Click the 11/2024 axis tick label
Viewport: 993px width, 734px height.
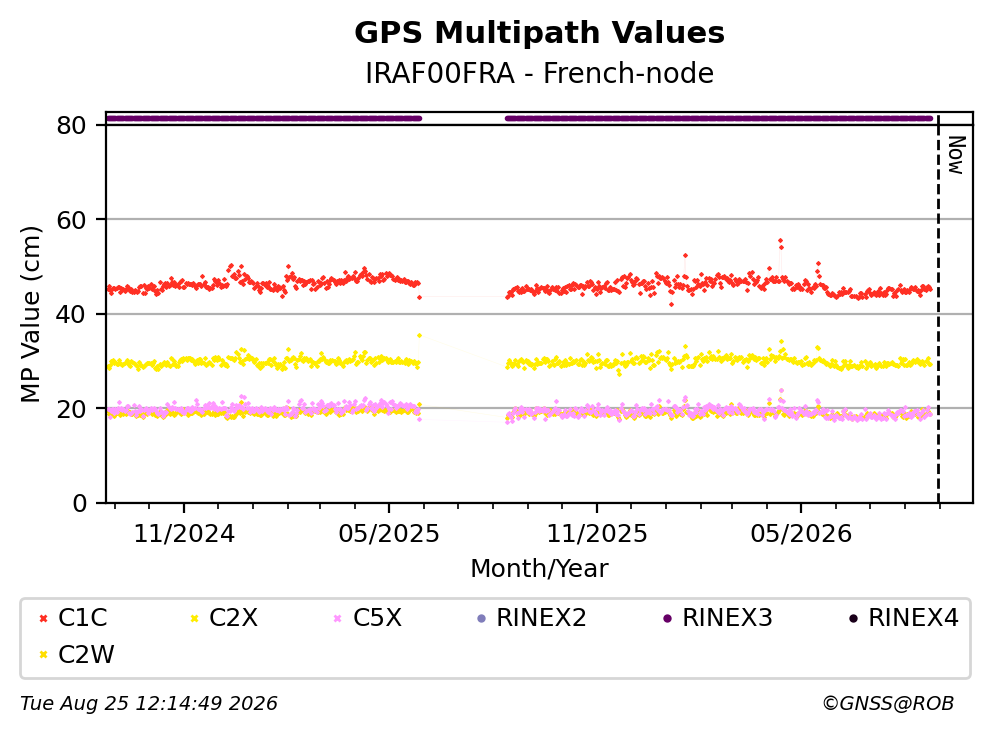coord(184,534)
